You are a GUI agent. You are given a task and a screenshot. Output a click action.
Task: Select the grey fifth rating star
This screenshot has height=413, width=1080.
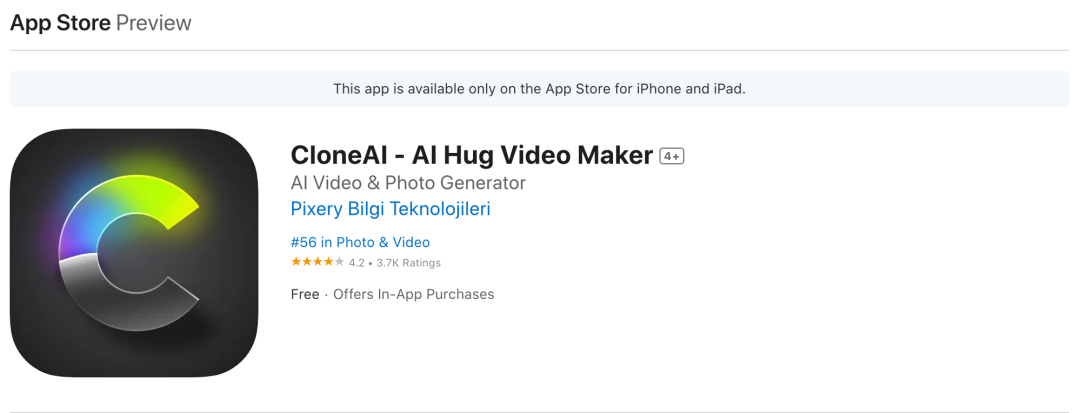tap(339, 262)
